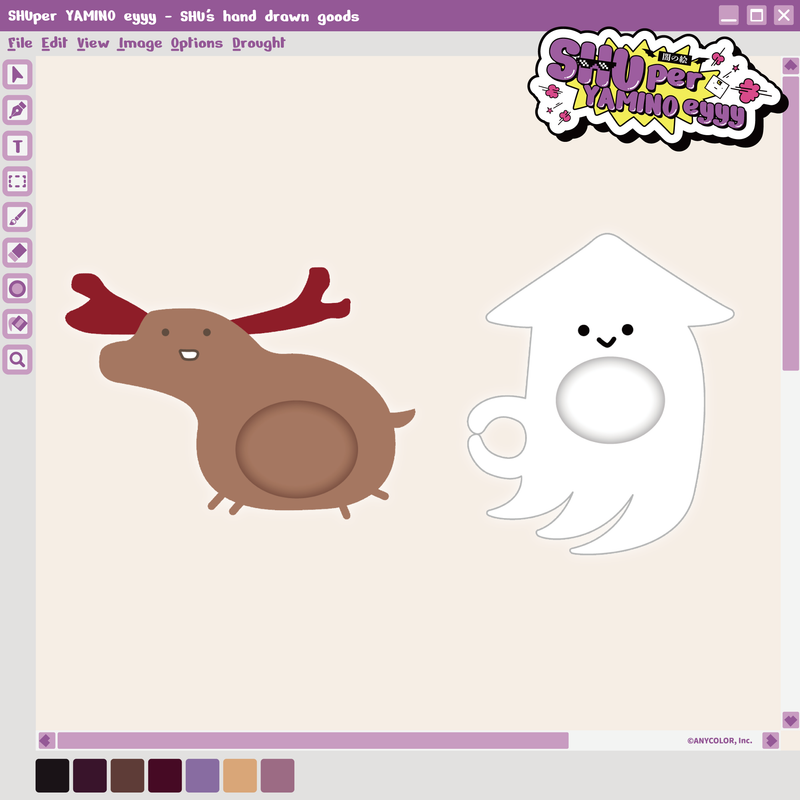Open the Drought menu
The height and width of the screenshot is (800, 800).
(258, 43)
